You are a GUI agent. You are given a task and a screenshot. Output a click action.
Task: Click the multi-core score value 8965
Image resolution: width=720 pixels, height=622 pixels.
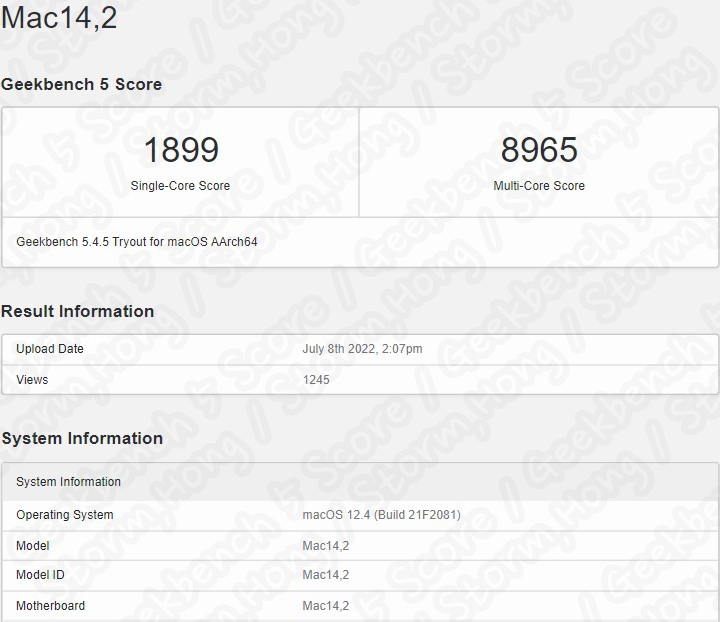[x=539, y=150]
